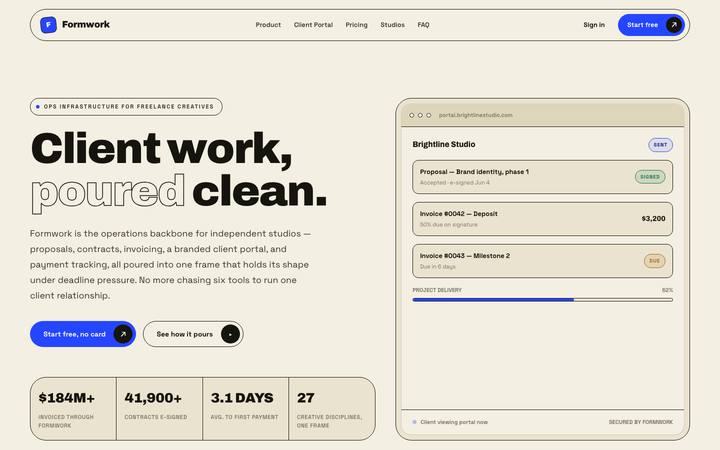Click Ops Infrastructure for Freelance Creatives badge
This screenshot has width=720, height=450.
(x=126, y=107)
